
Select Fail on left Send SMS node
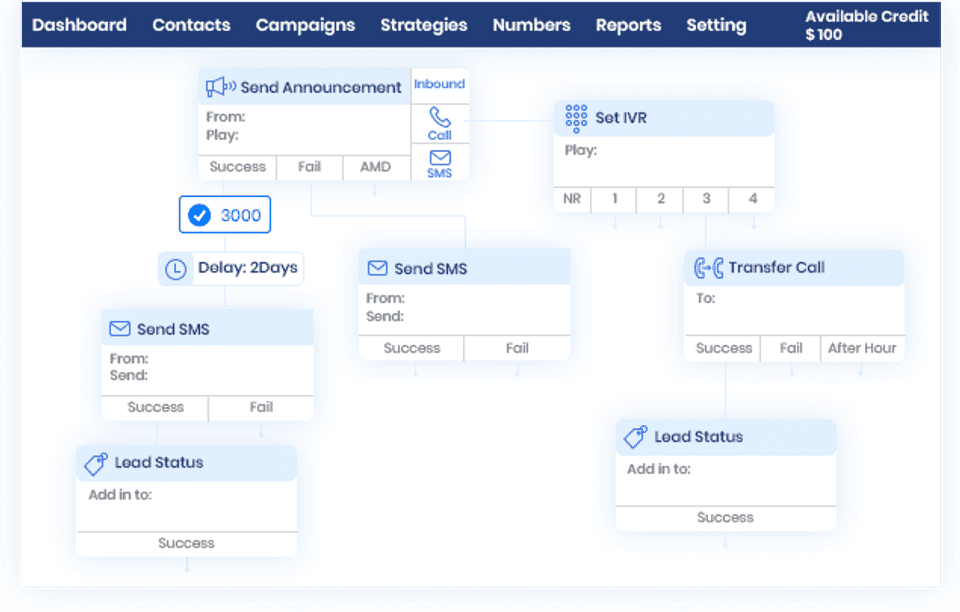coord(261,408)
